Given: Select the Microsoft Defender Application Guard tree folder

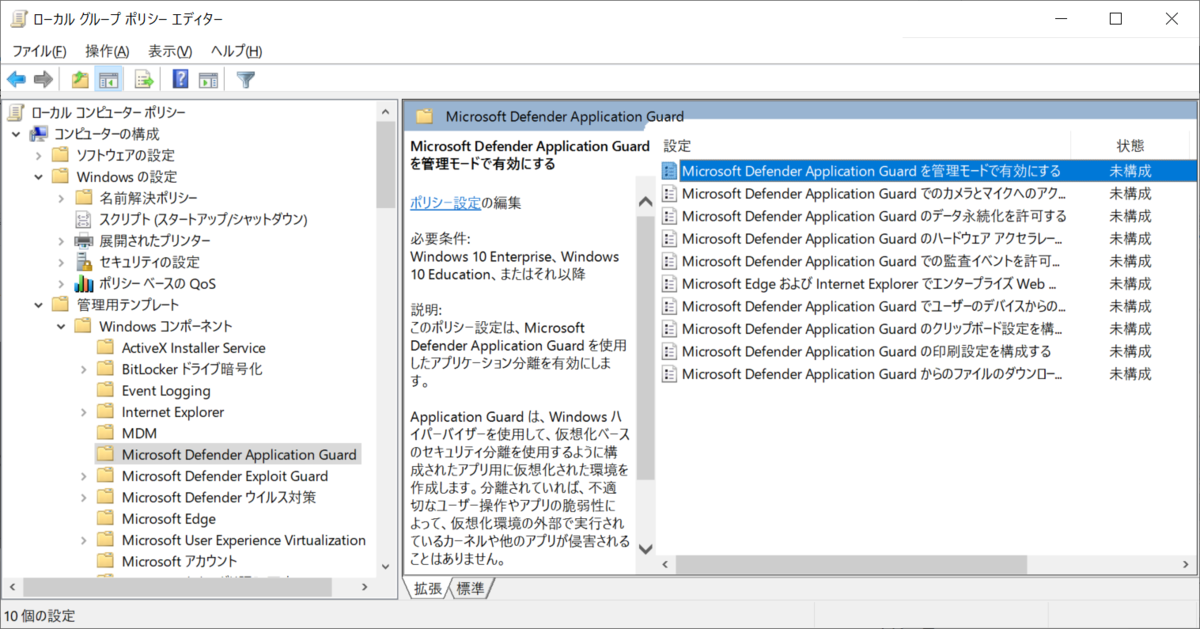Looking at the screenshot, I should [239, 455].
